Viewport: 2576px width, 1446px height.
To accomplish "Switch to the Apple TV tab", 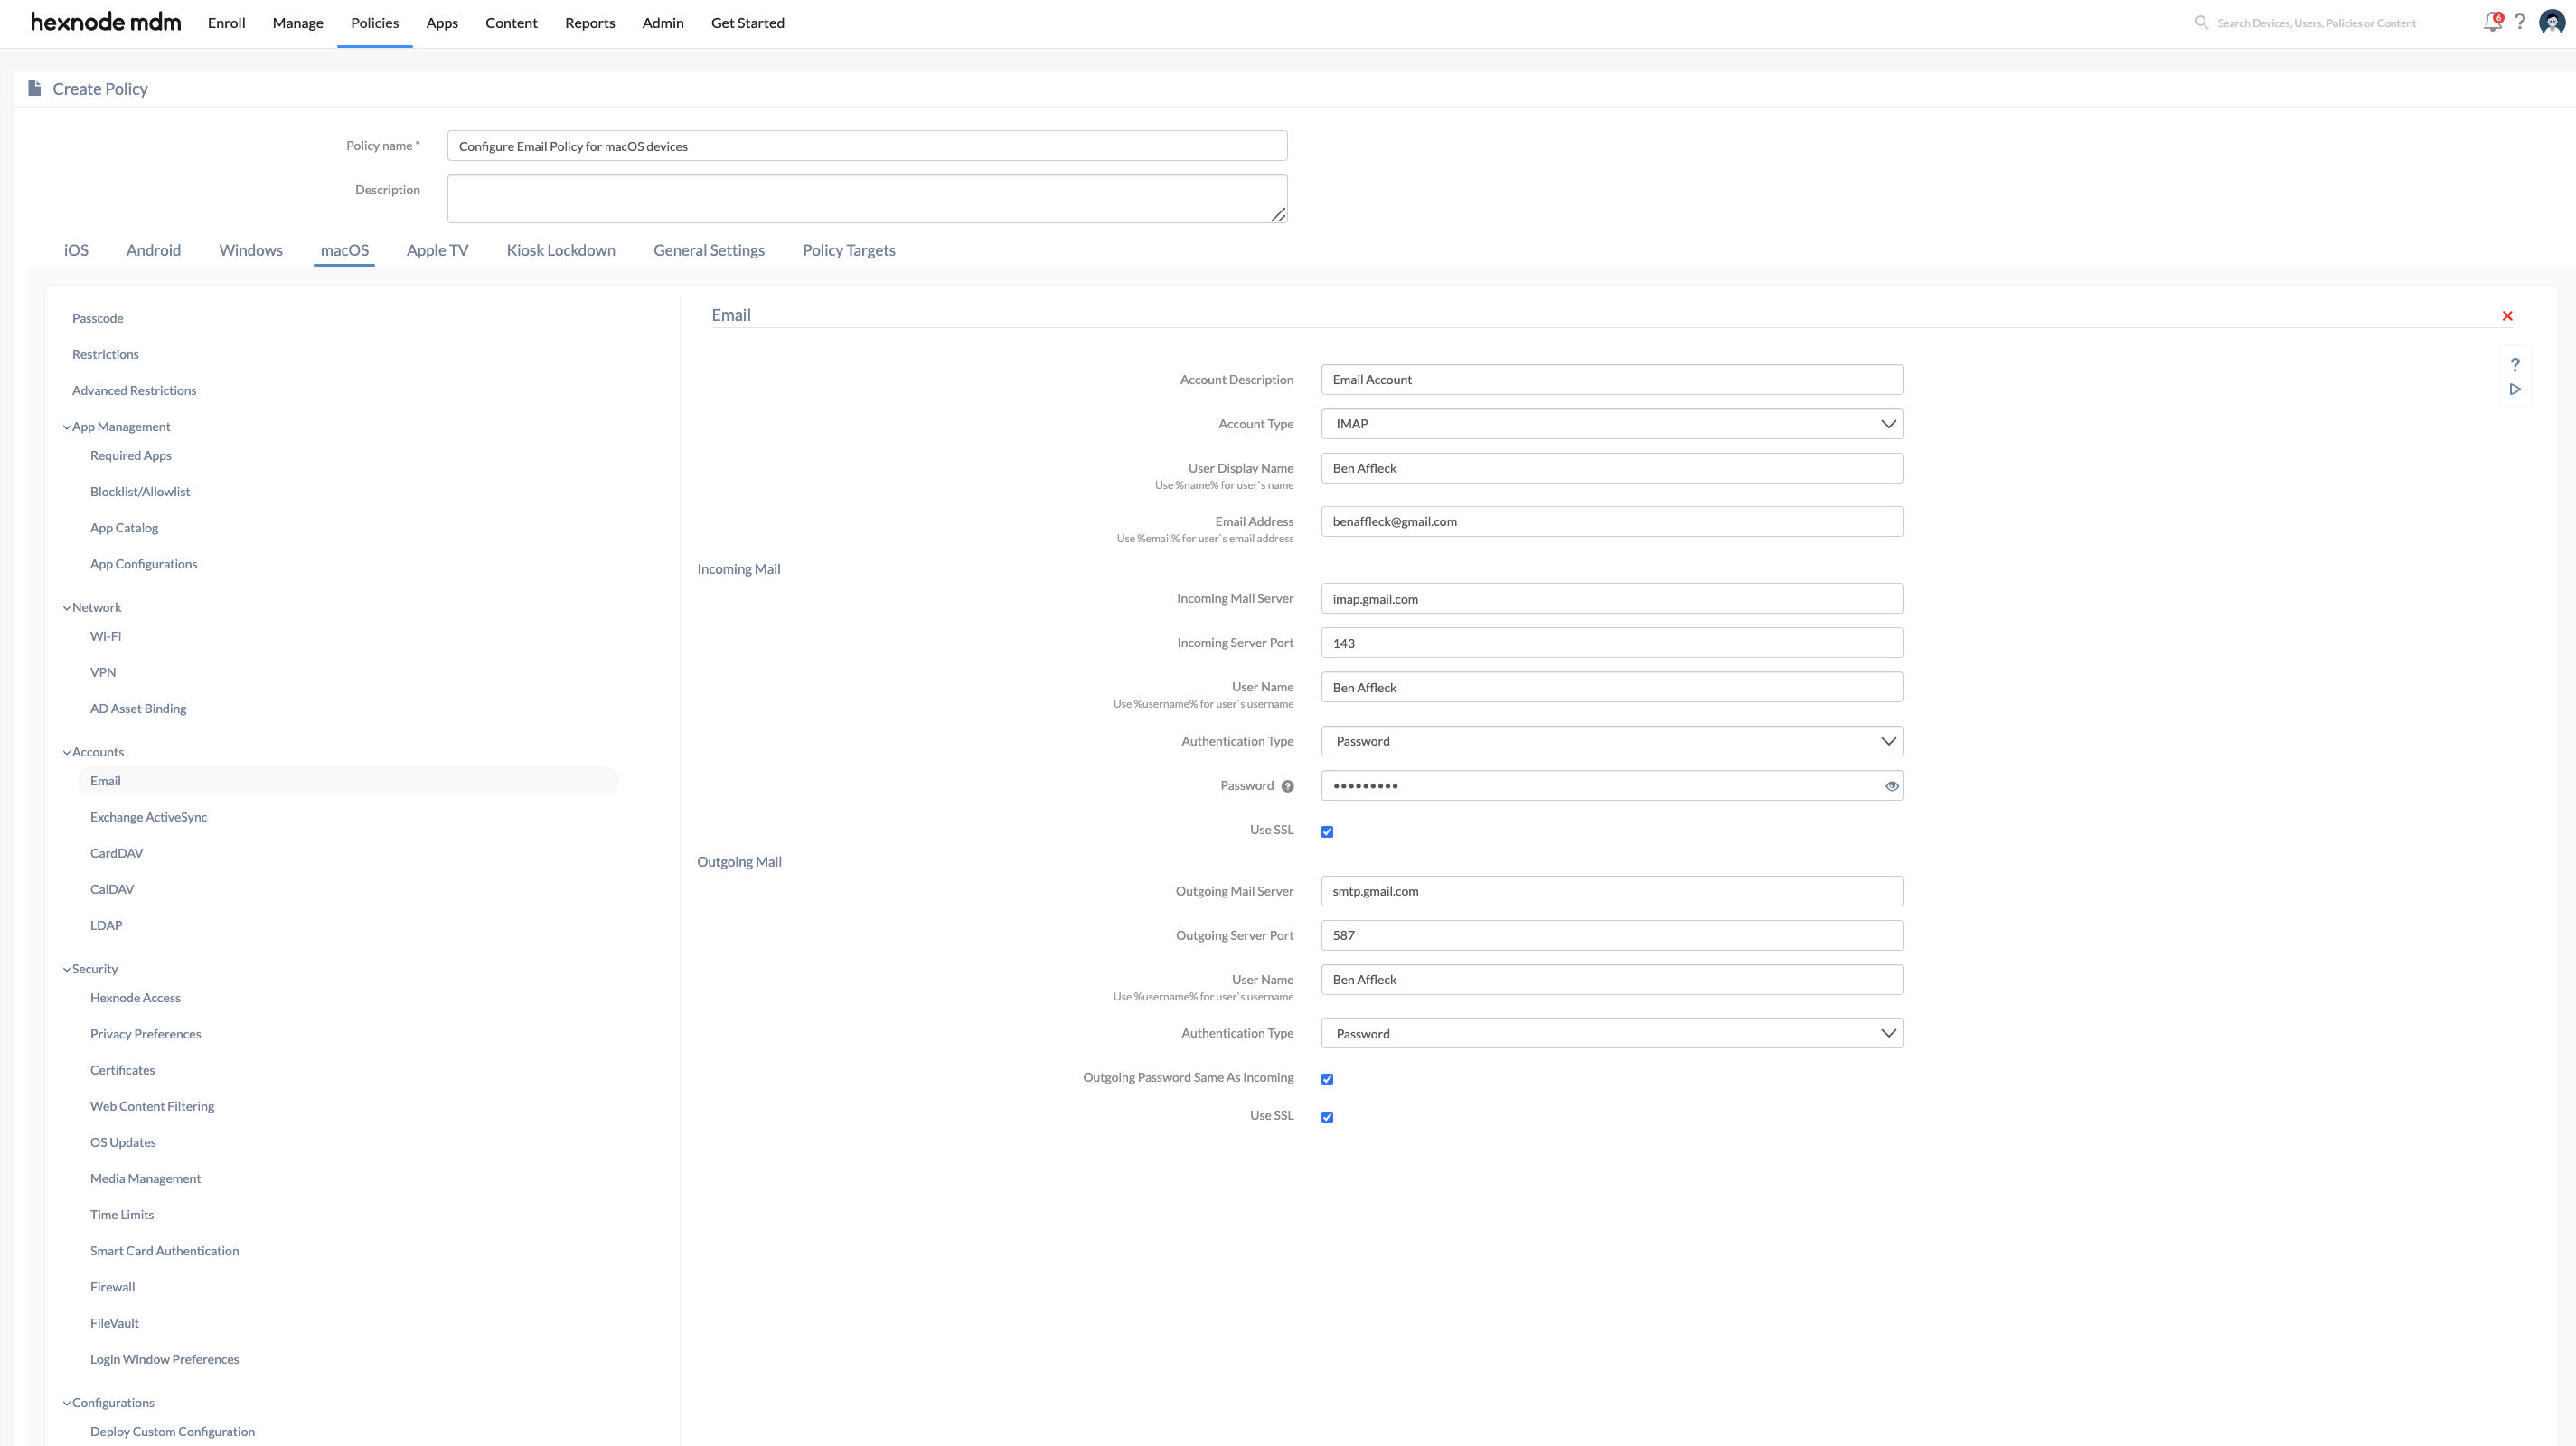I will point(437,250).
